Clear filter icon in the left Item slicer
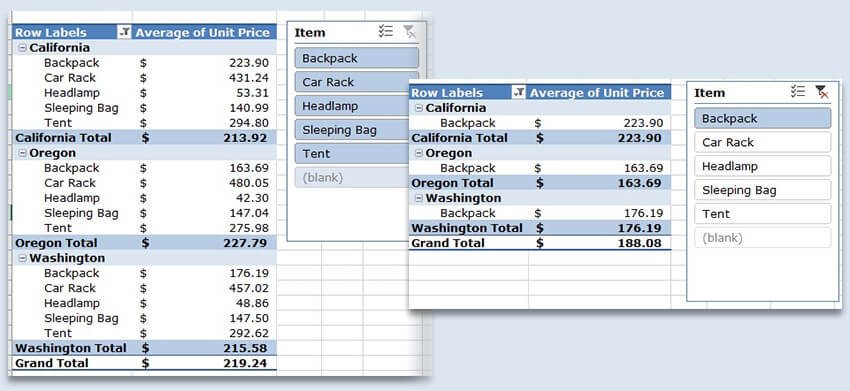Viewport: 850px width, 391px height. (410, 31)
